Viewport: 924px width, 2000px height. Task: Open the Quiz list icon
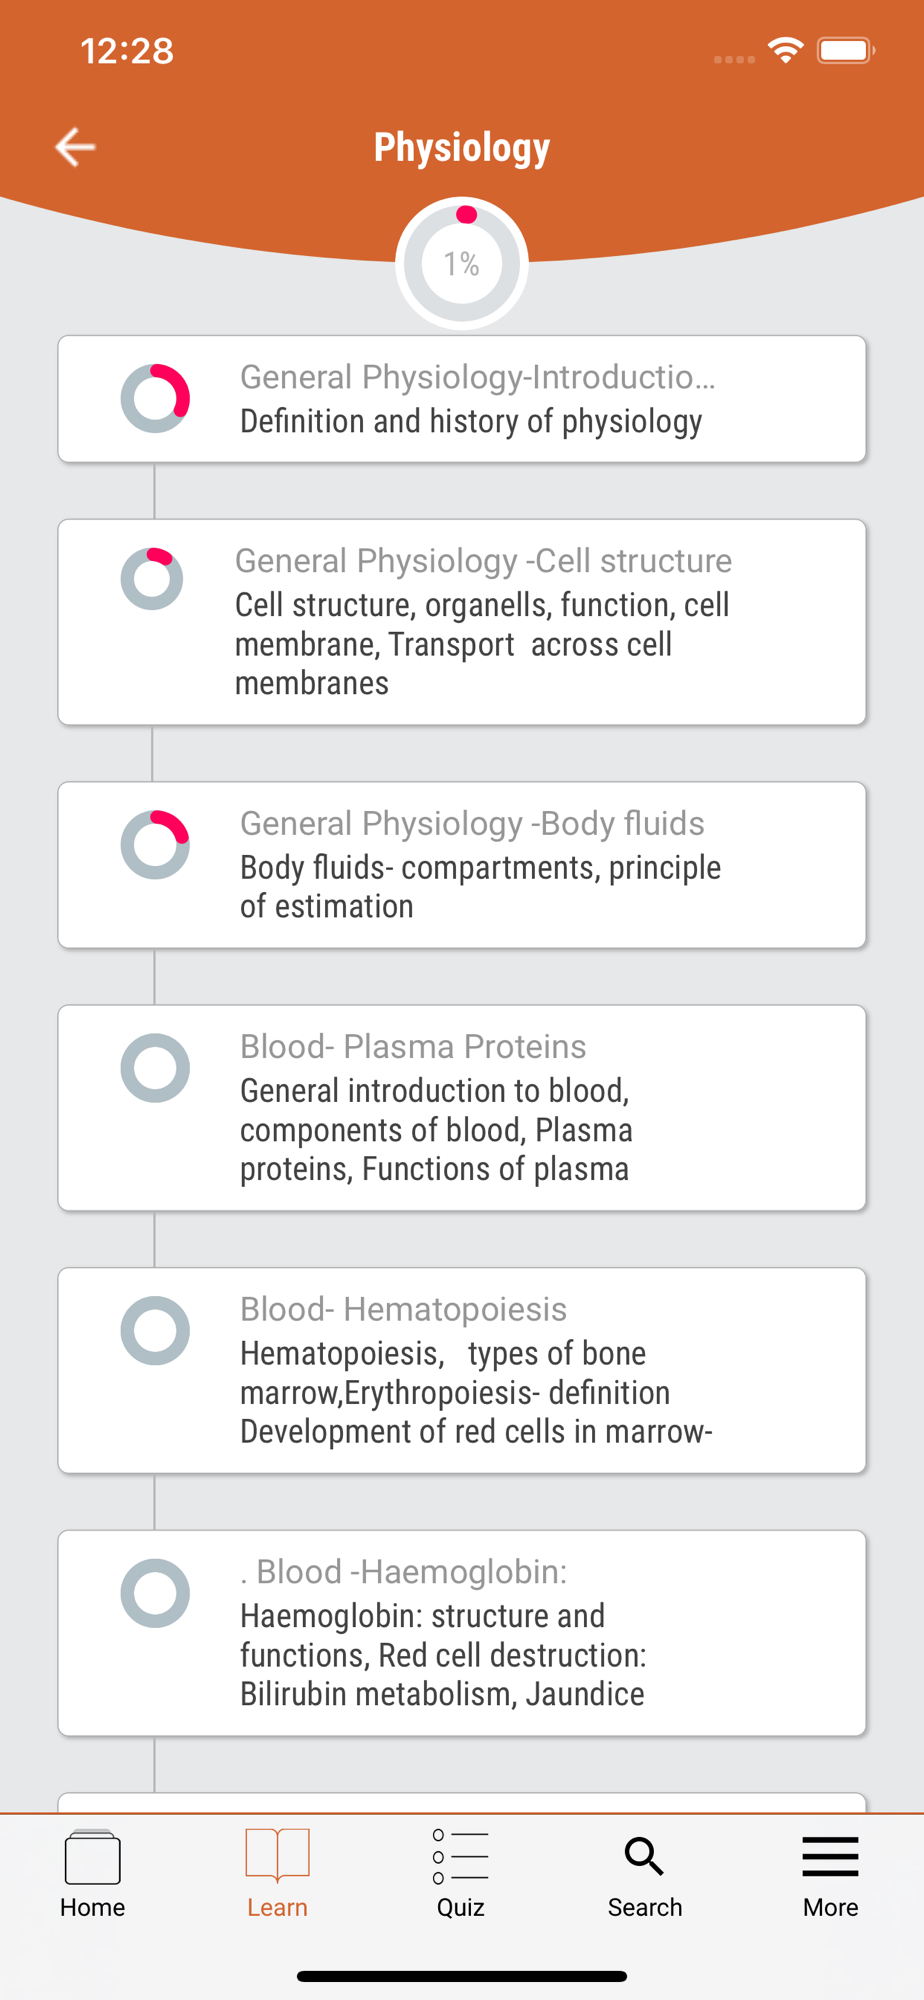(x=461, y=1858)
